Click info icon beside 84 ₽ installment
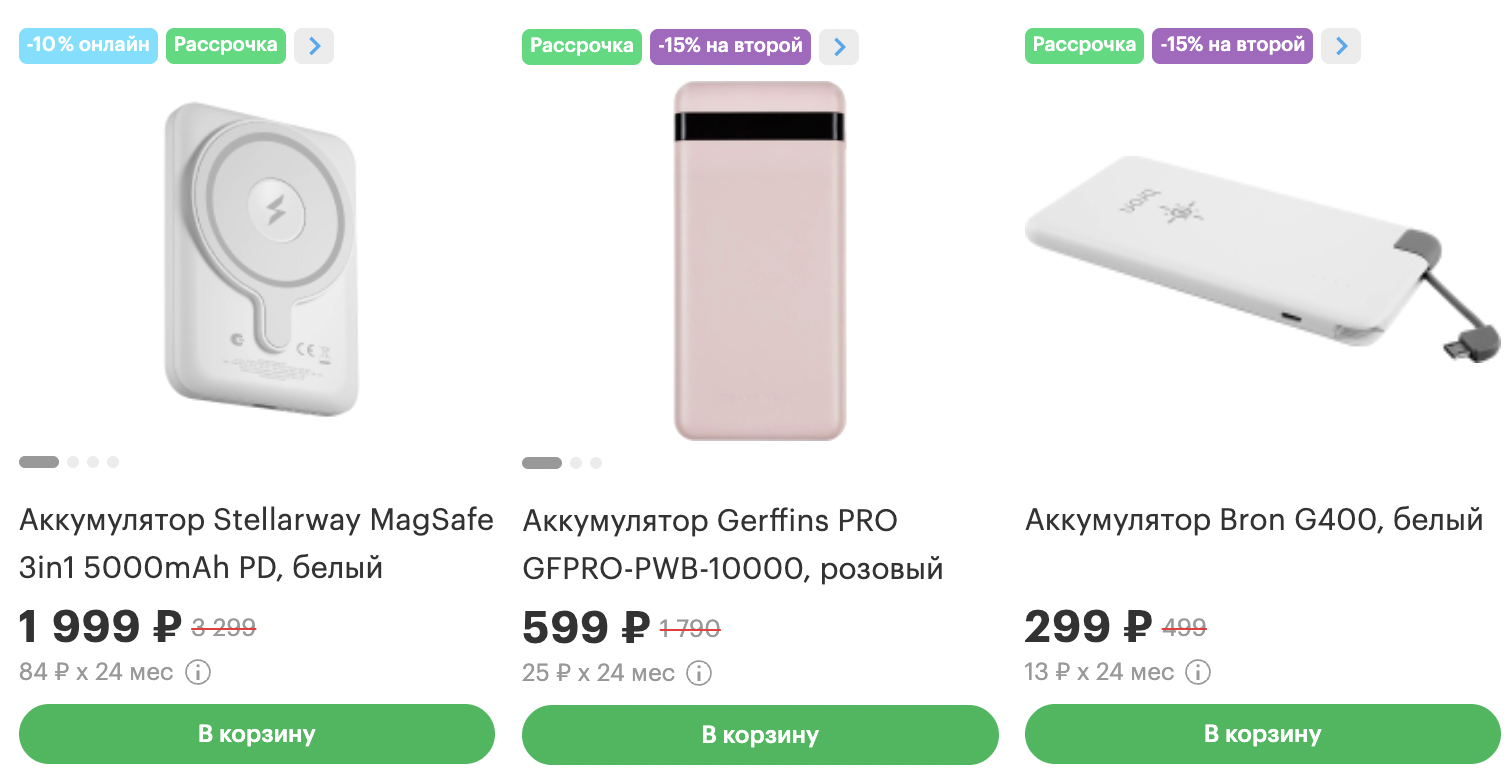Viewport: 1510px width, 772px height. coord(198,673)
